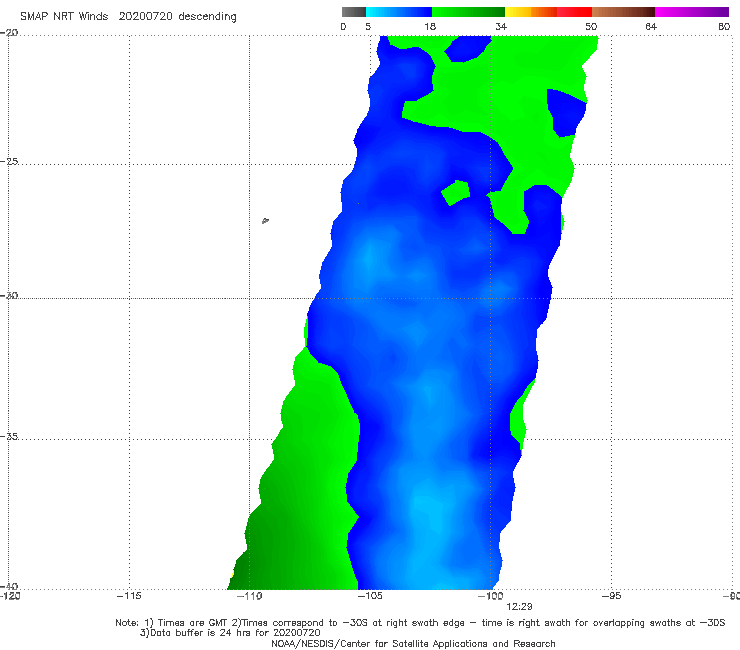
Task: Click the green segment of the color bar
Action: [468, 12]
